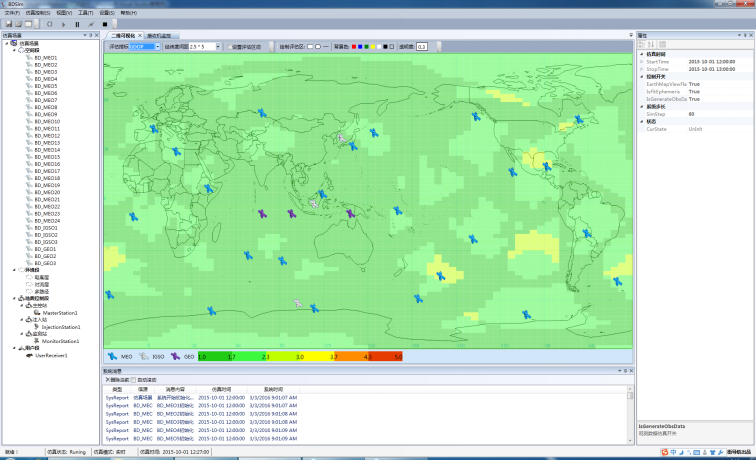Pick the red background color swatch
The width and height of the screenshot is (756, 460).
point(353,47)
